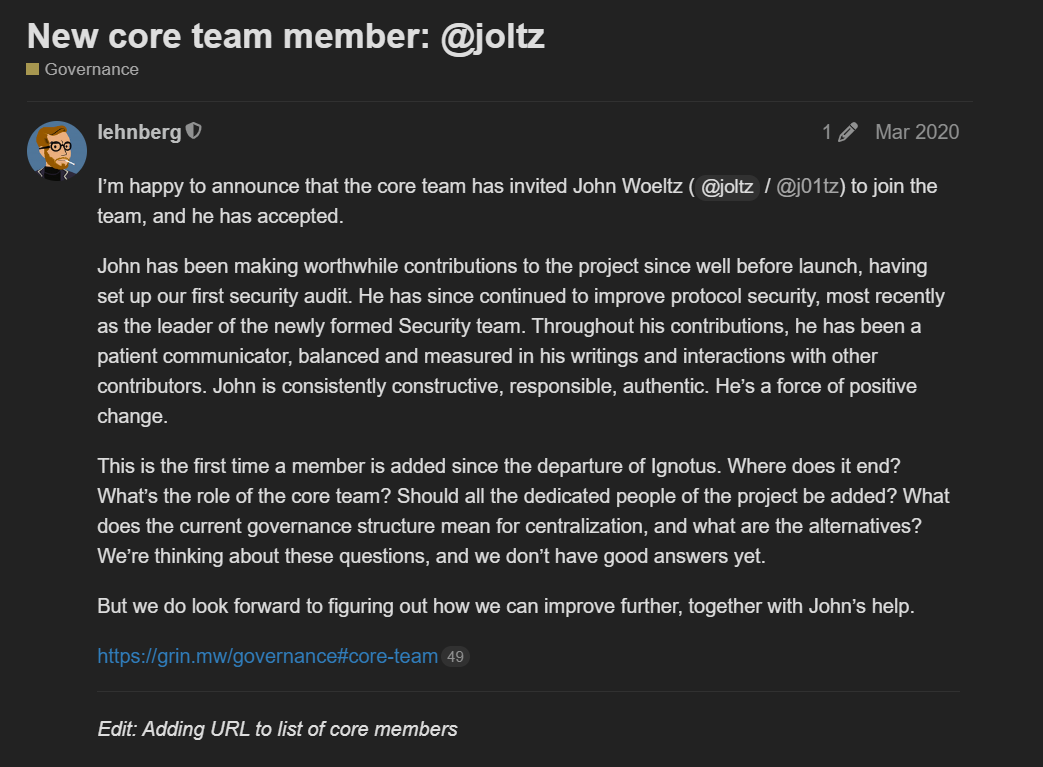Click the @j01tz mention link

pyautogui.click(x=809, y=187)
